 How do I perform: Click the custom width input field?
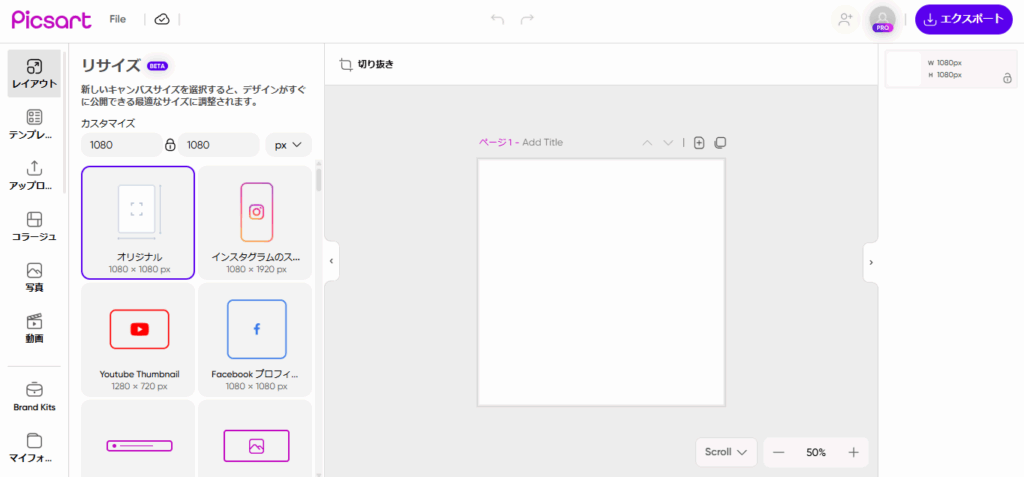[x=121, y=145]
